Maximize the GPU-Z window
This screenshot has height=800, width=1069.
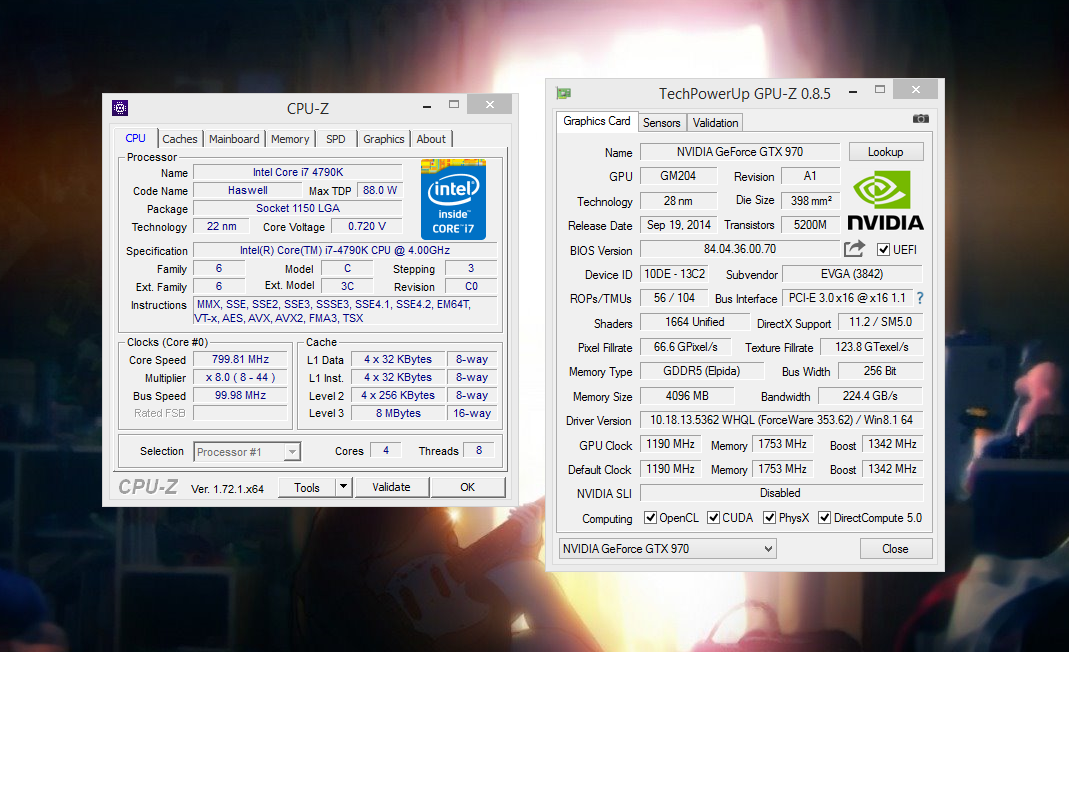click(880, 89)
